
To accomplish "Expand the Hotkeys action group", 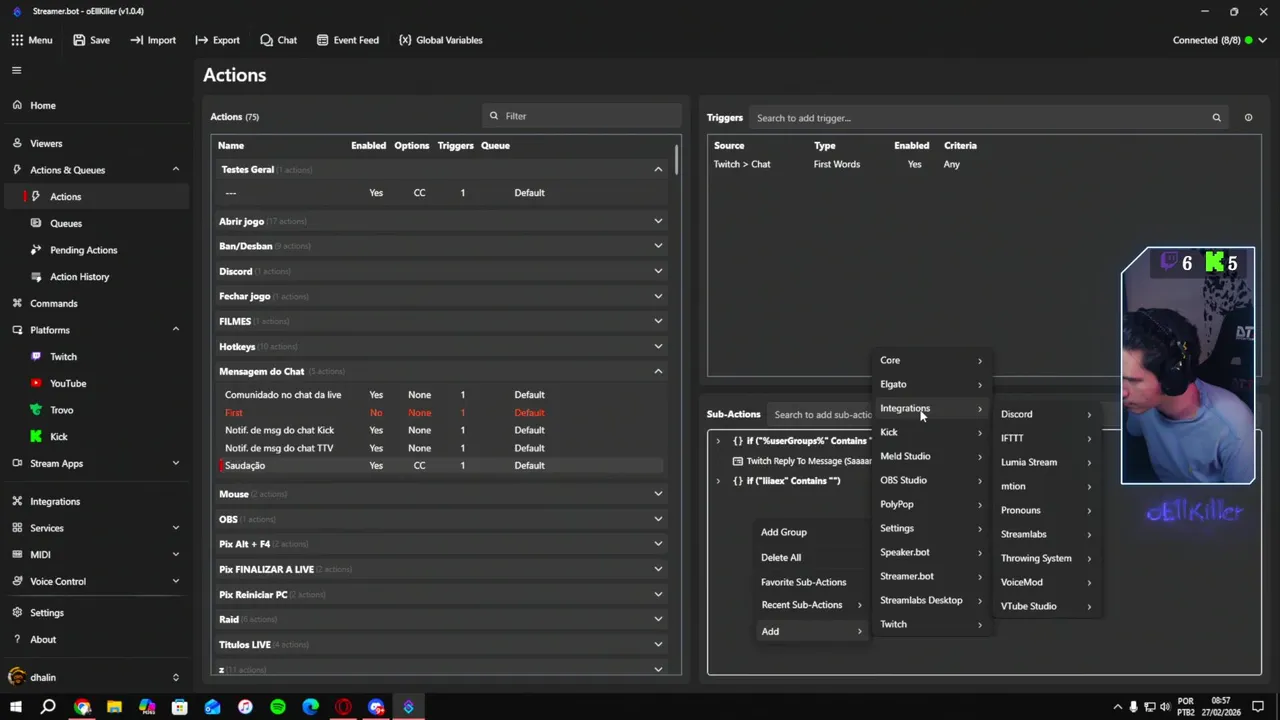I will (x=658, y=346).
